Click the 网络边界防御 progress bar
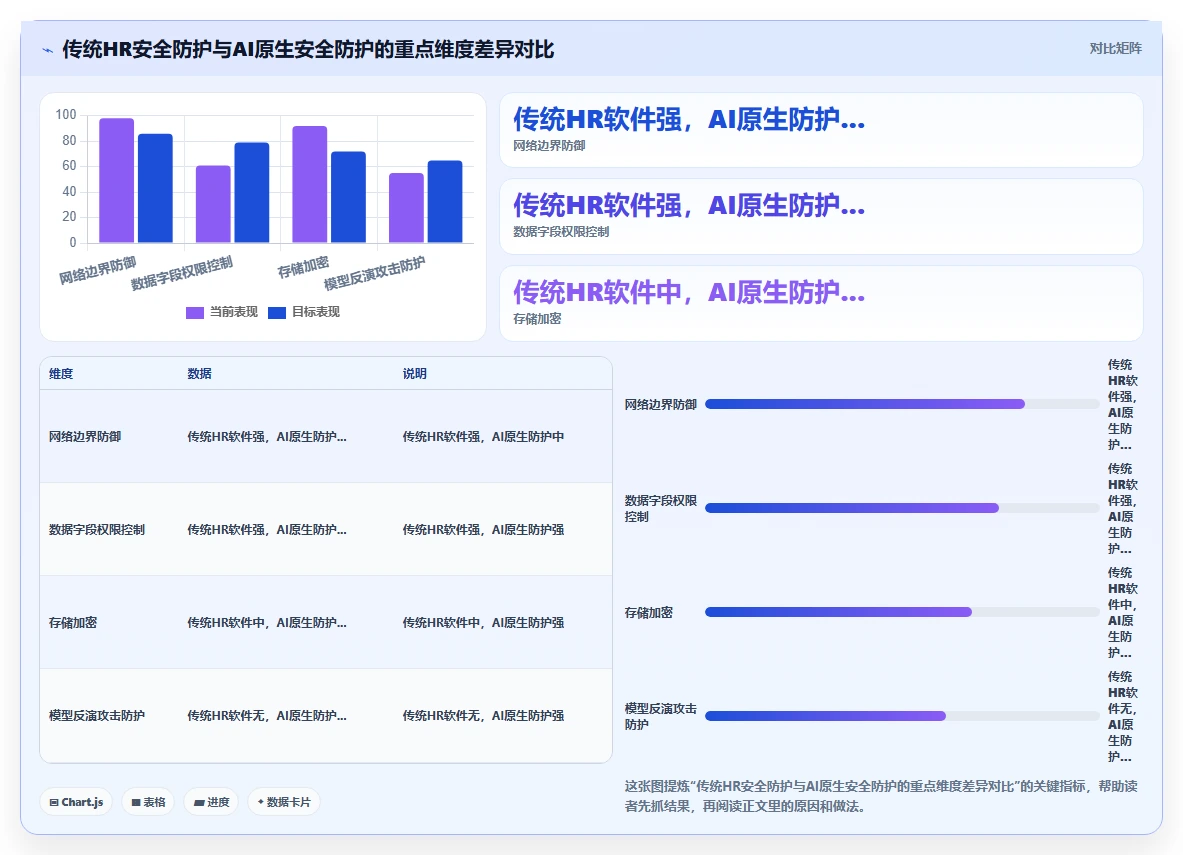This screenshot has width=1183, height=855. tap(902, 404)
